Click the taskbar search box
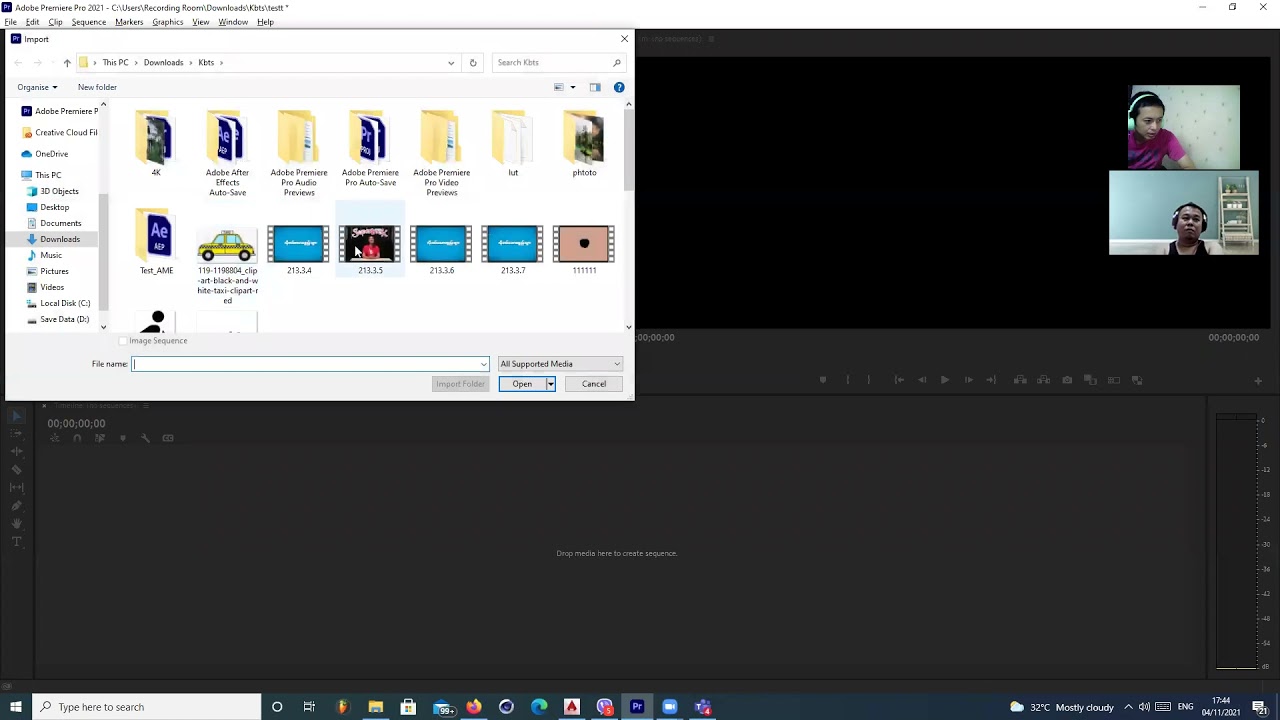 point(146,707)
